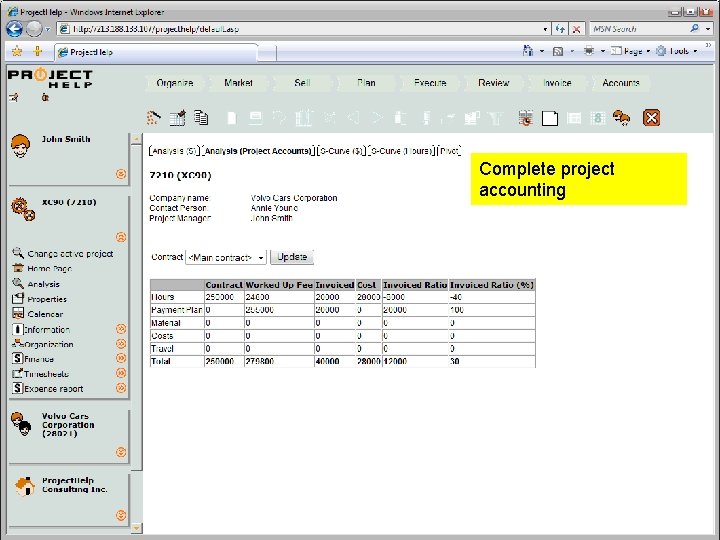Expand the Timesheets submenu arrow

pyautogui.click(x=121, y=373)
